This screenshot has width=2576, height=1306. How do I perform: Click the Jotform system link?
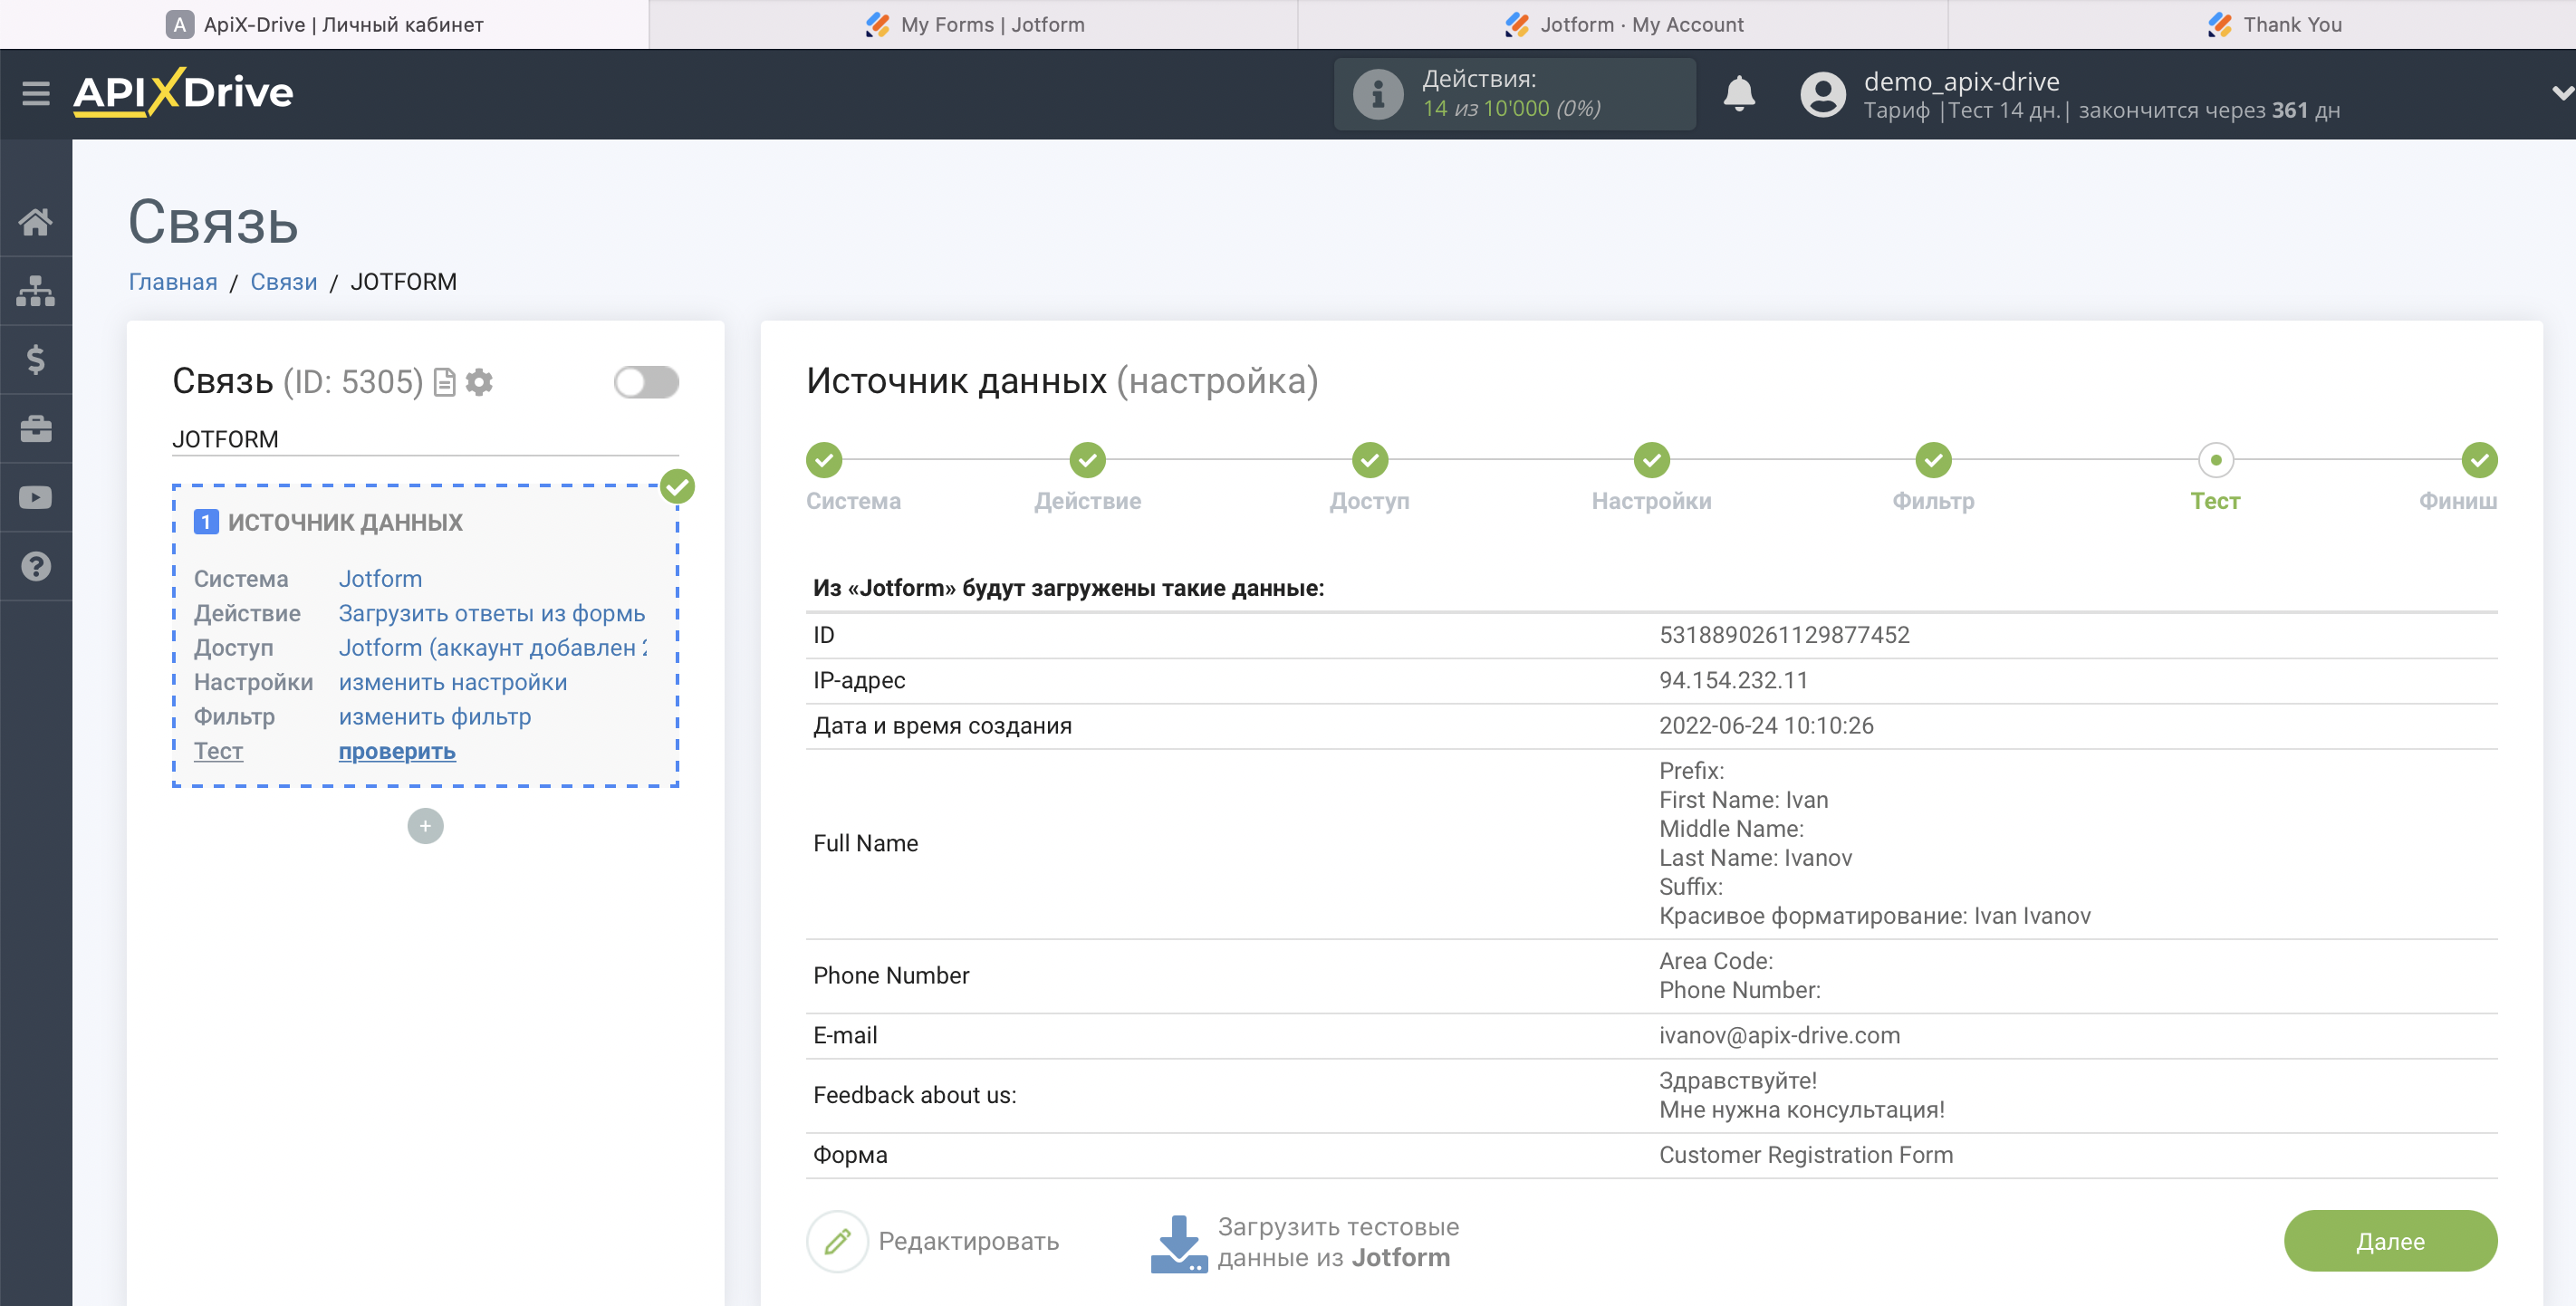click(380, 579)
